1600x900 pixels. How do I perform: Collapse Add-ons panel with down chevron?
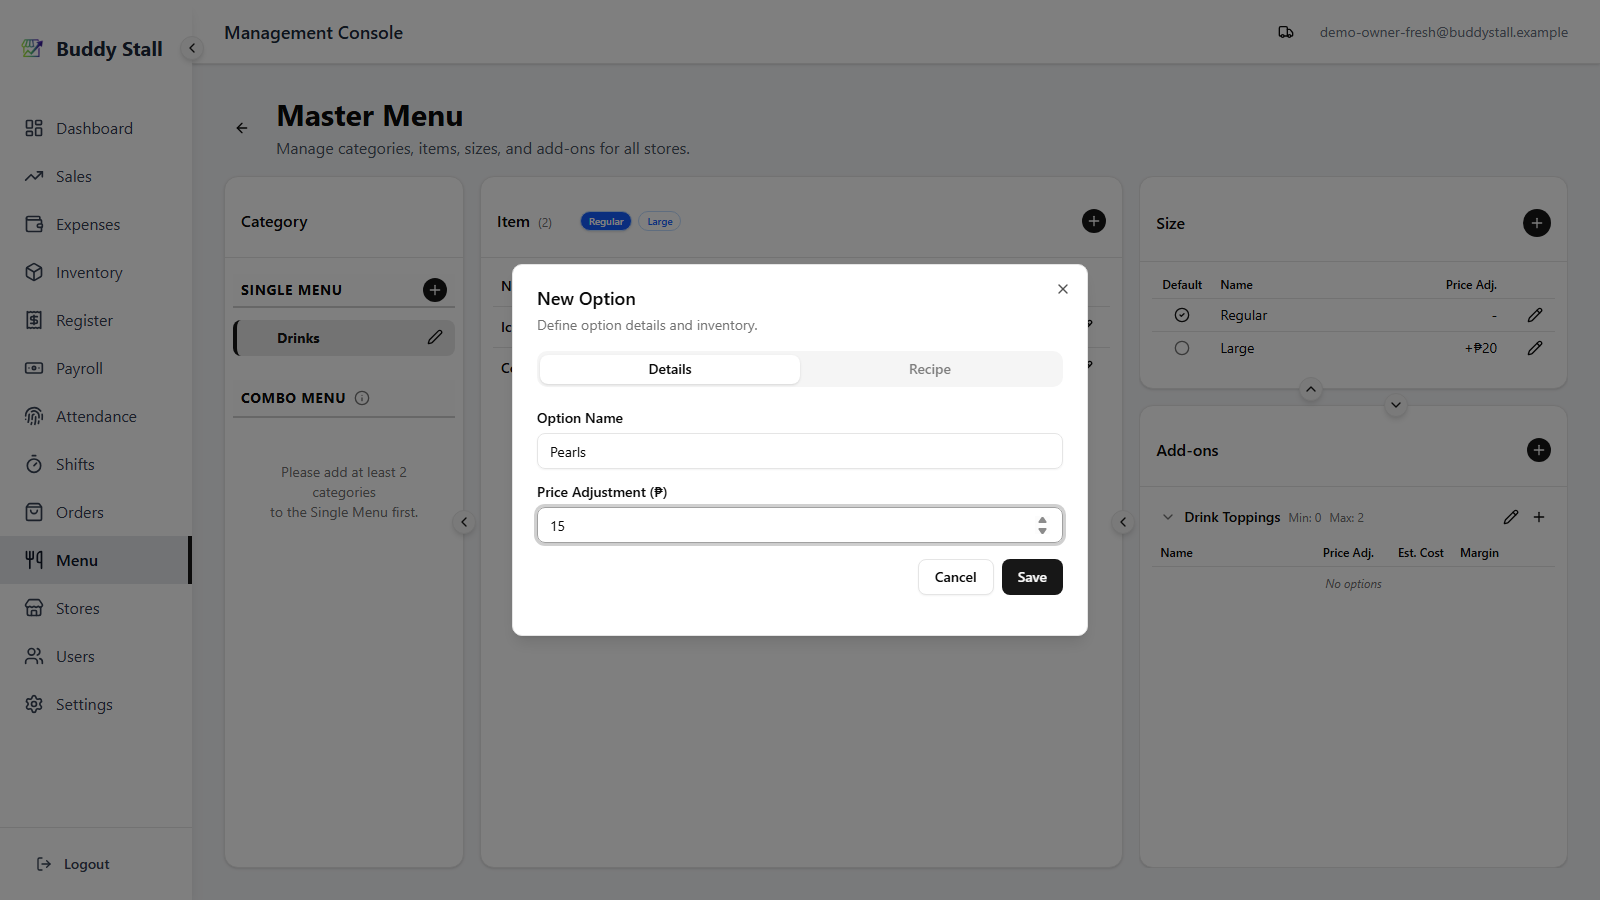(1396, 405)
